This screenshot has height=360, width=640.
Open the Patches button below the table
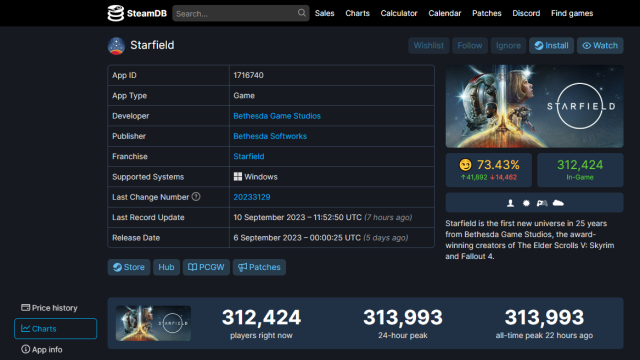pyautogui.click(x=259, y=267)
